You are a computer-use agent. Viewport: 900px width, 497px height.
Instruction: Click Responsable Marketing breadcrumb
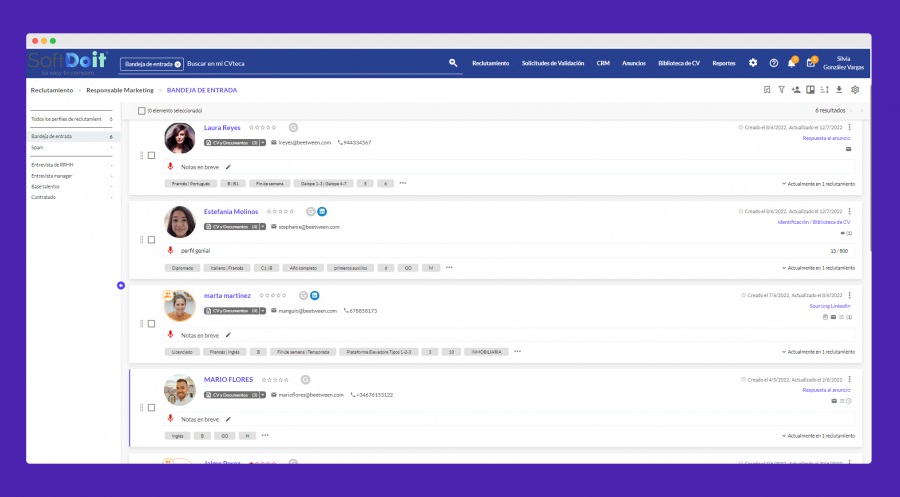[120, 90]
